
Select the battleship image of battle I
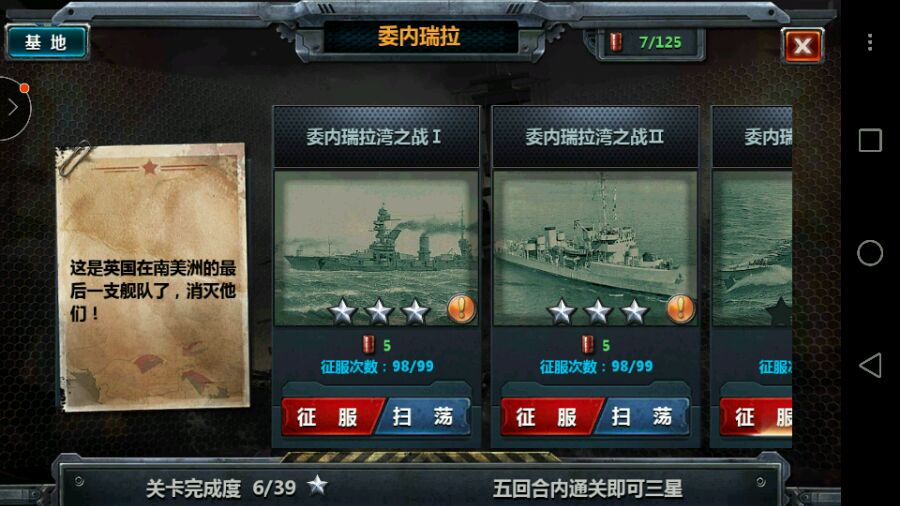click(x=377, y=248)
